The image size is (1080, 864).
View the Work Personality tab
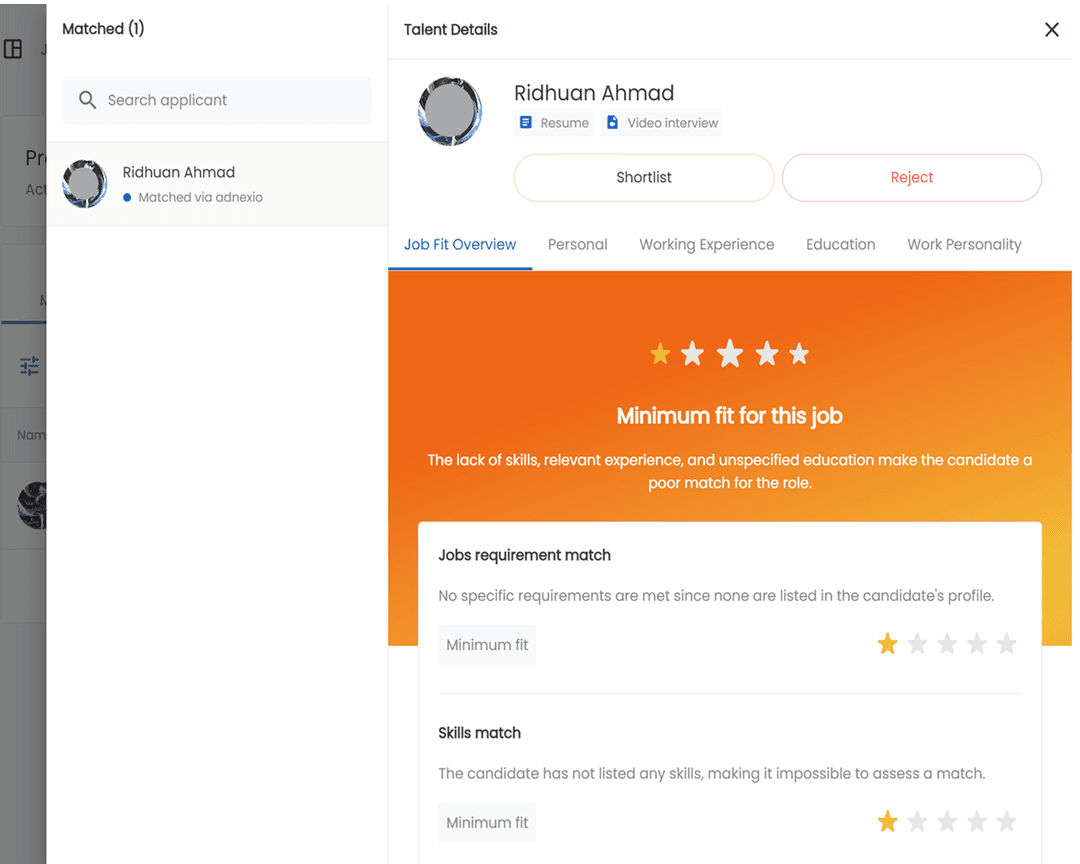click(x=964, y=244)
